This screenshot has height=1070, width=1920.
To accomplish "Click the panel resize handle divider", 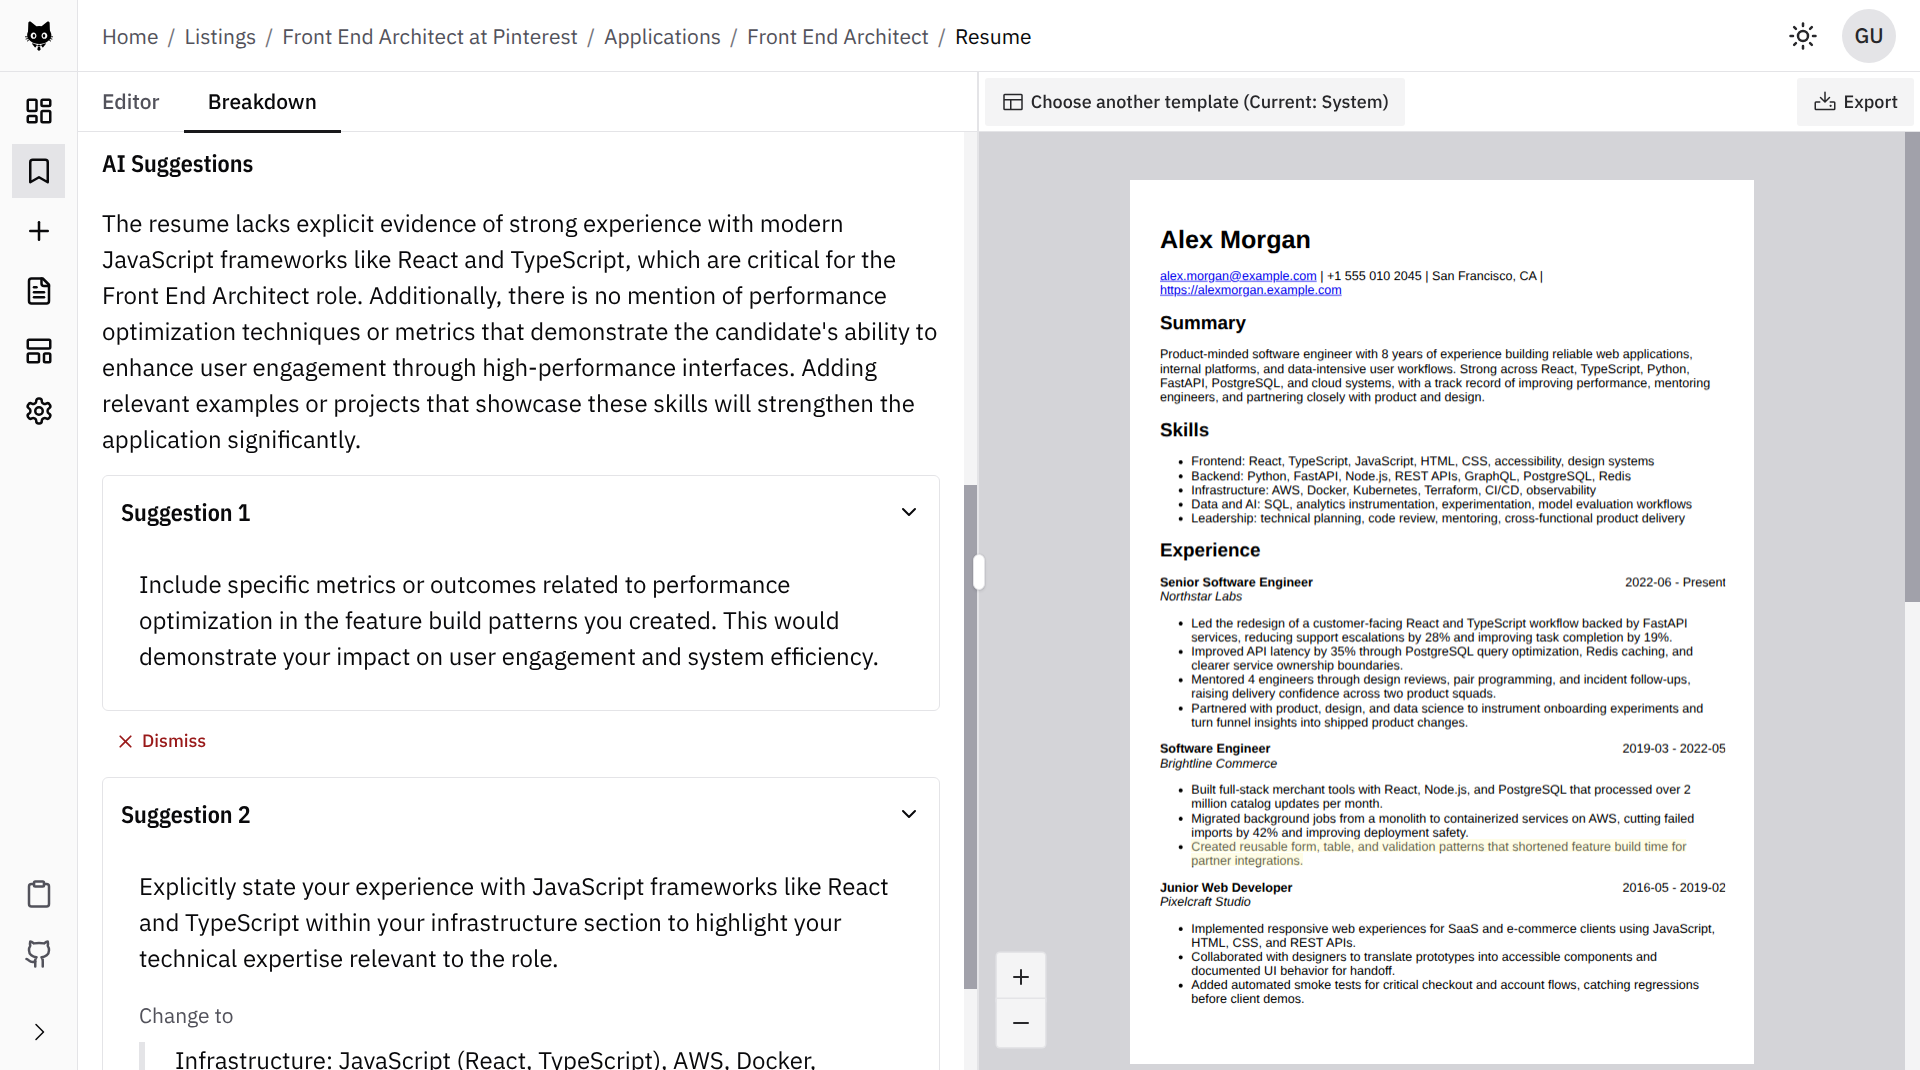I will [978, 572].
